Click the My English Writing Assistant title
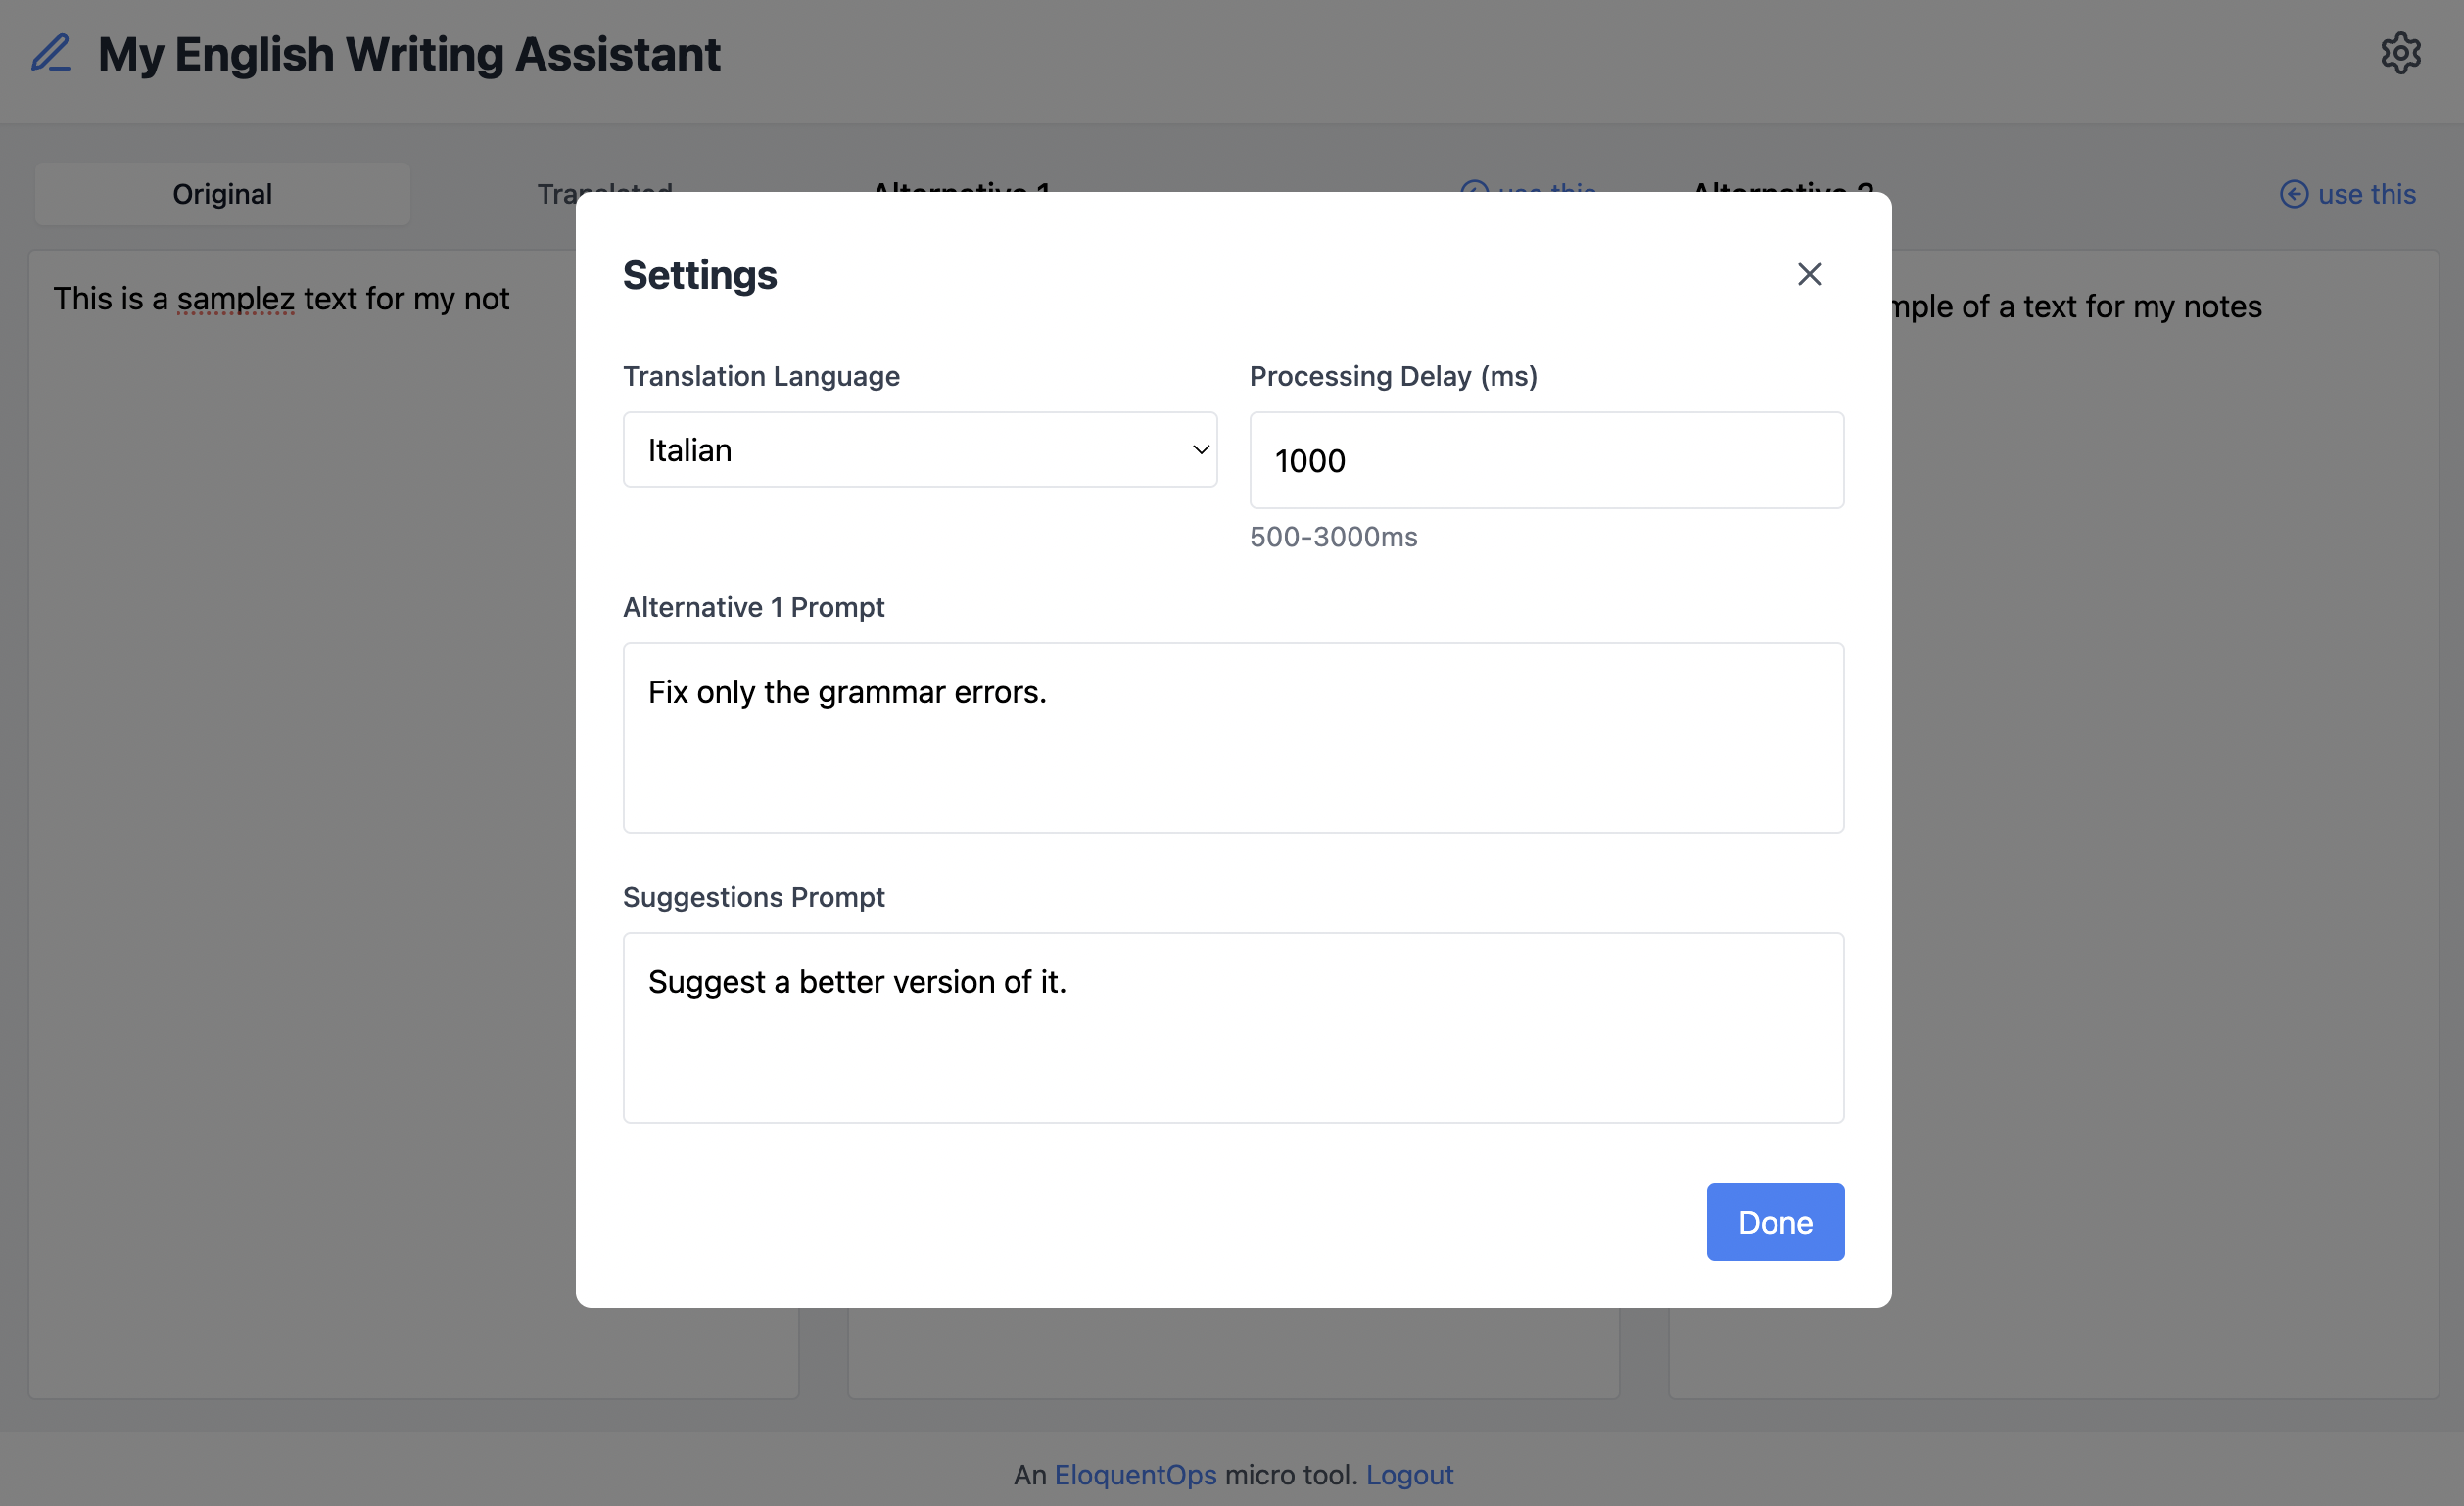This screenshot has width=2464, height=1506. coord(408,54)
